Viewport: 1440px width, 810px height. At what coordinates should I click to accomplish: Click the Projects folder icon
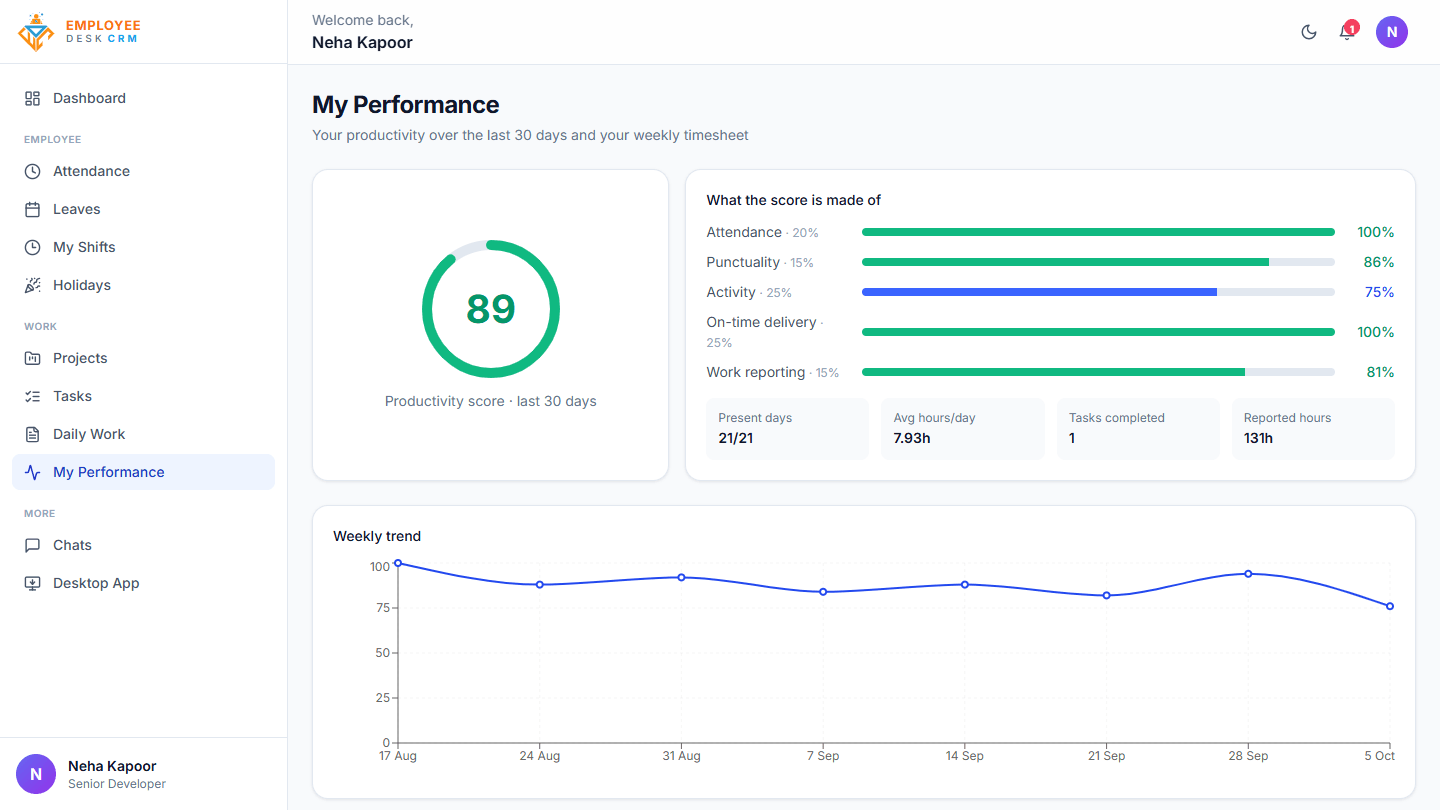[33, 358]
